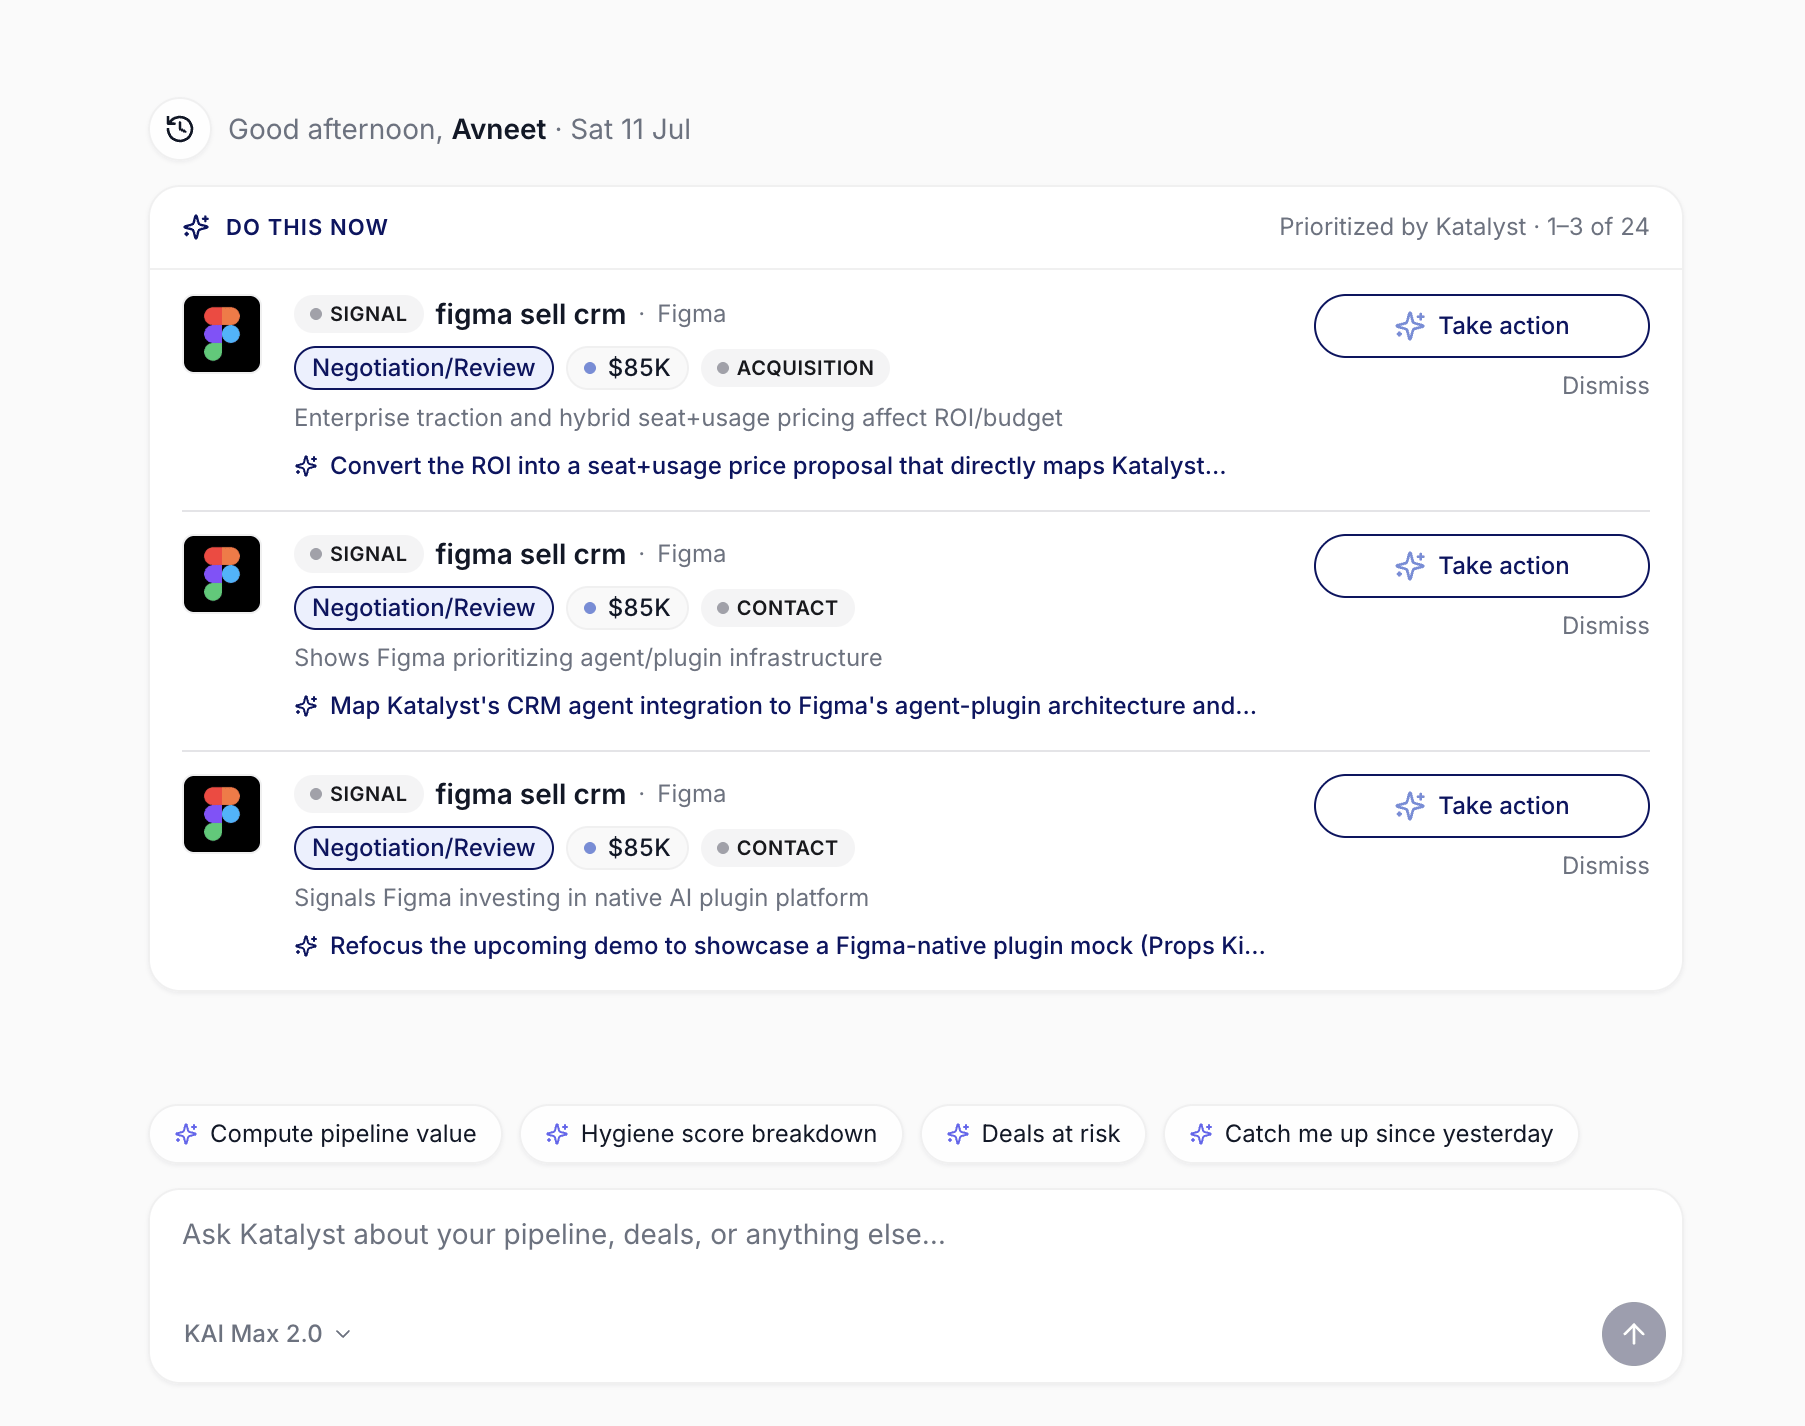Click the sparkle icon in the Deals at risk chip
Screen dimensions: 1805x1426
[958, 1134]
